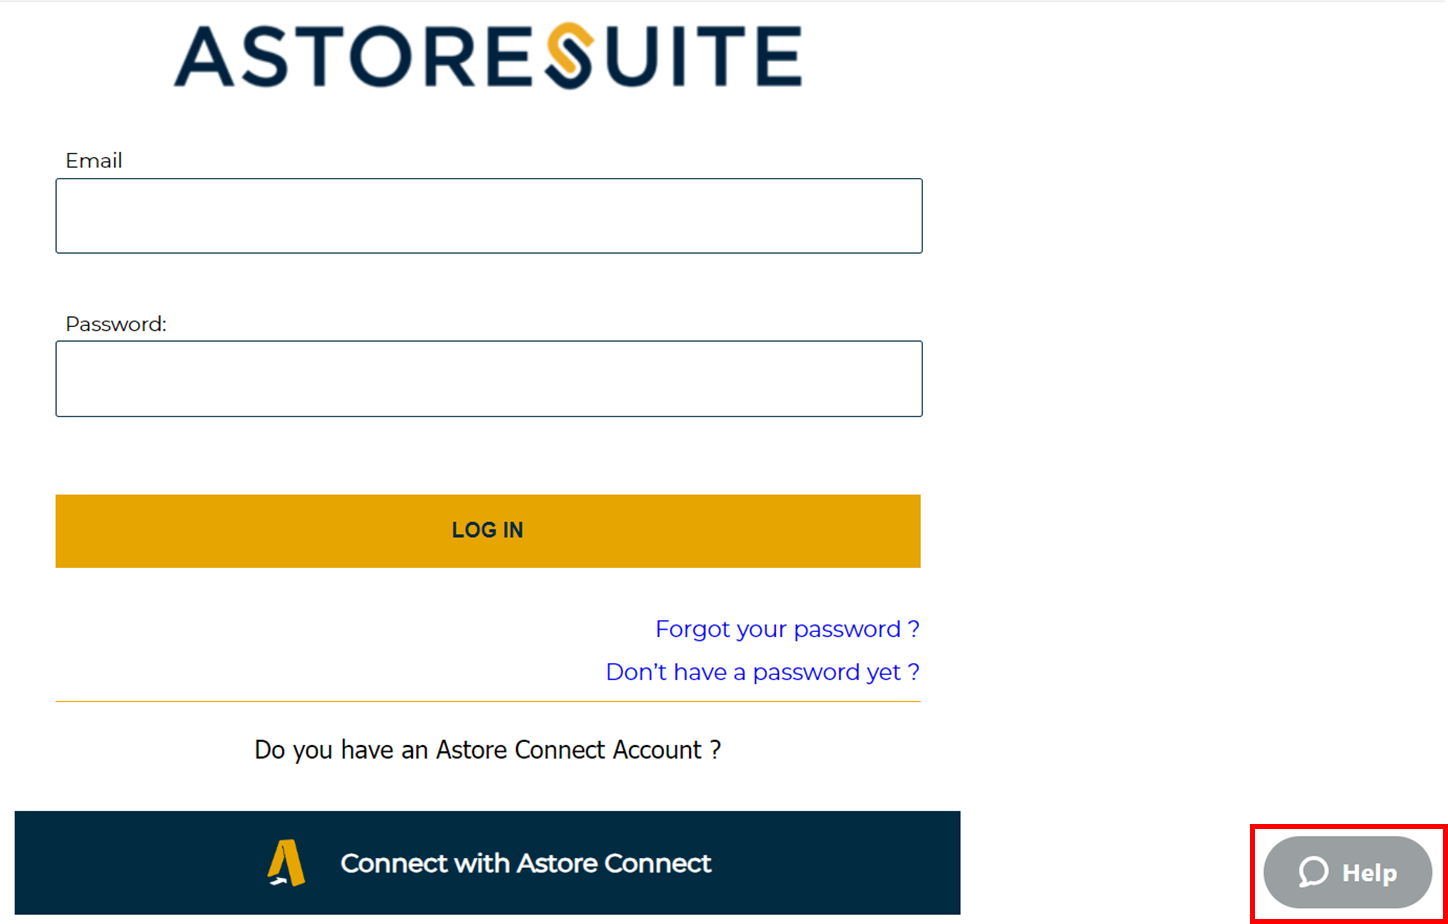Select the Email field label

[94, 161]
